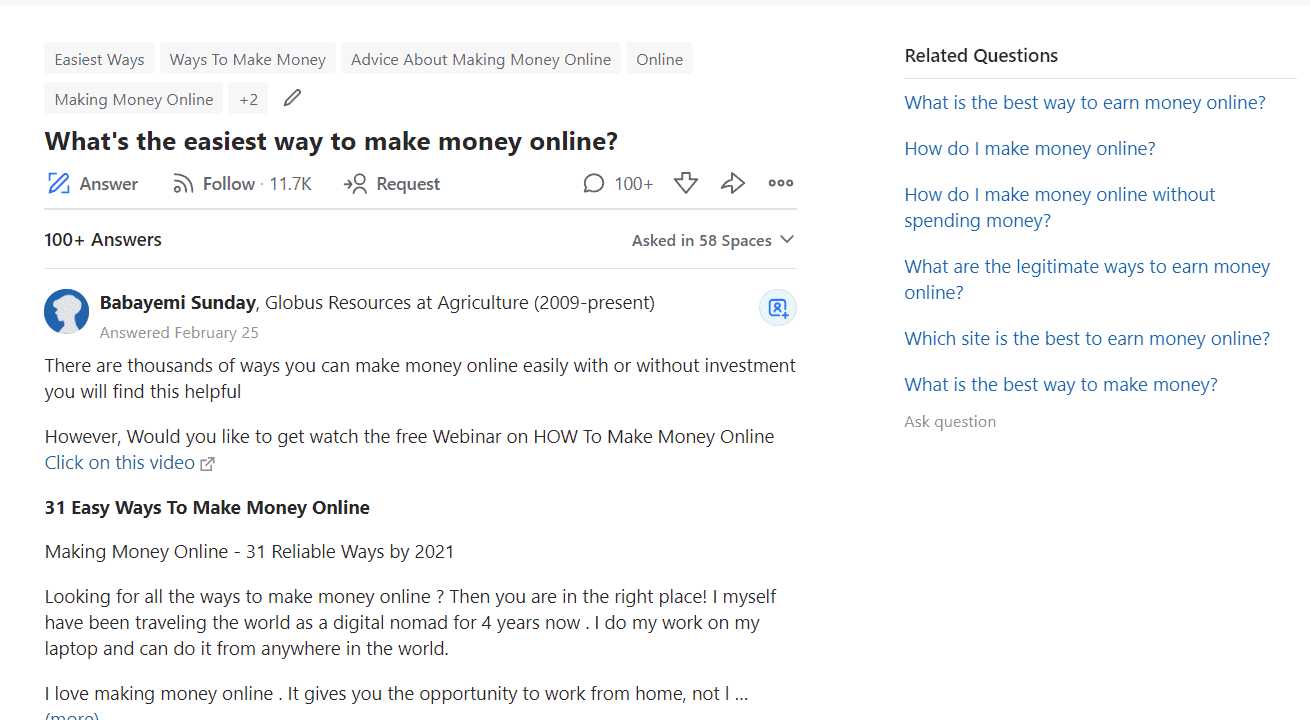Click the question title heading
Screen dimensions: 1310x720
331,141
